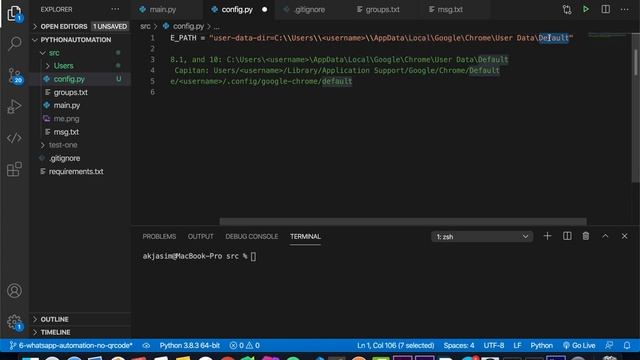Click the git branch 6-whatsapp-automation-no-qrcode
This screenshot has width=640, height=360.
[71, 345]
